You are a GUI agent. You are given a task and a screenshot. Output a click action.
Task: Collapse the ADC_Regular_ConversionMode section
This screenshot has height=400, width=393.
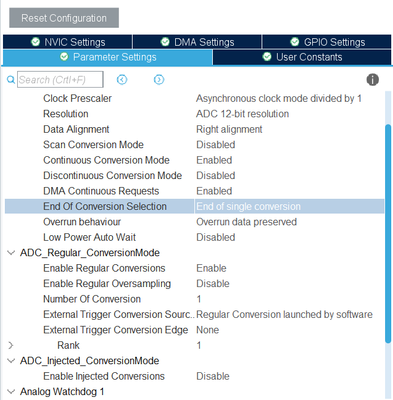pyautogui.click(x=11, y=253)
